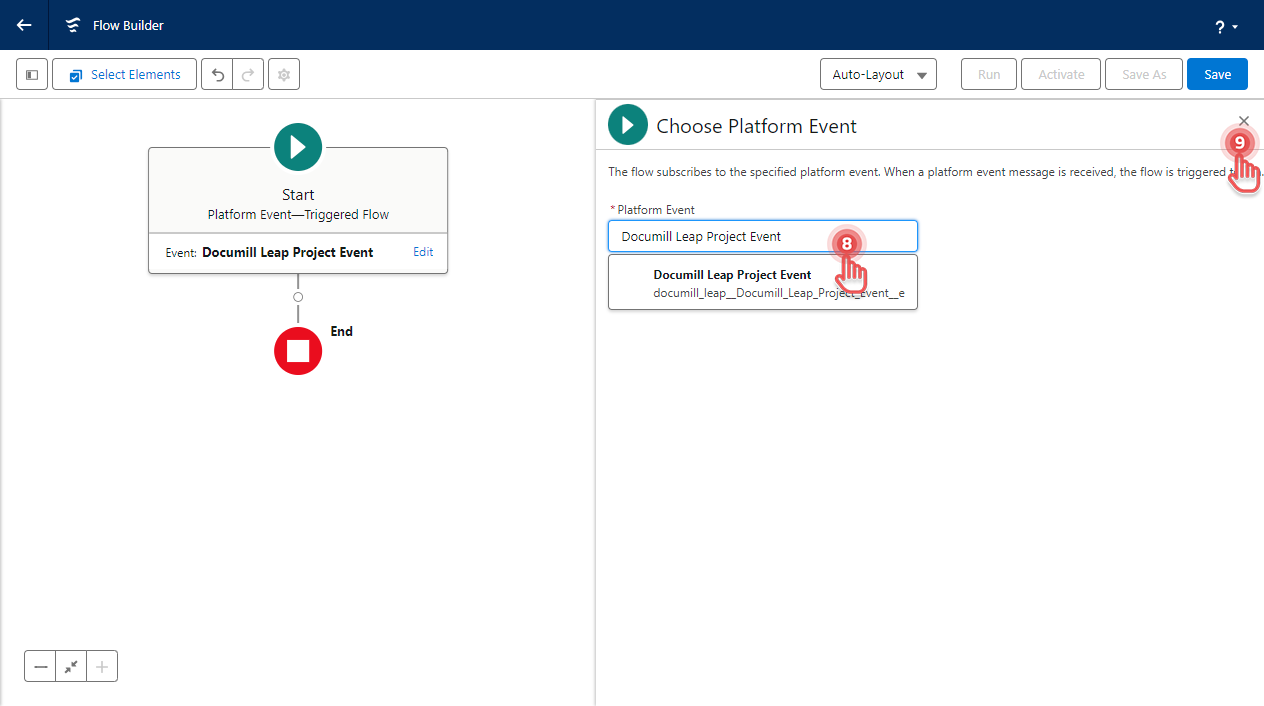Image resolution: width=1264 pixels, height=706 pixels.
Task: Save the flow
Action: [1216, 73]
